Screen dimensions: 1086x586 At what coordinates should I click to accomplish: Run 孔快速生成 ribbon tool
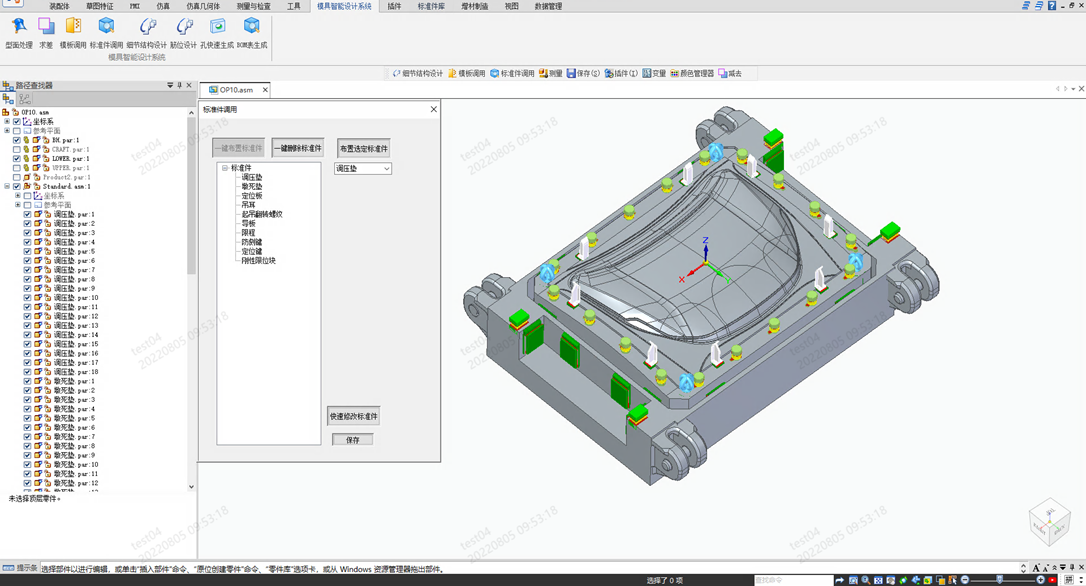tap(217, 33)
